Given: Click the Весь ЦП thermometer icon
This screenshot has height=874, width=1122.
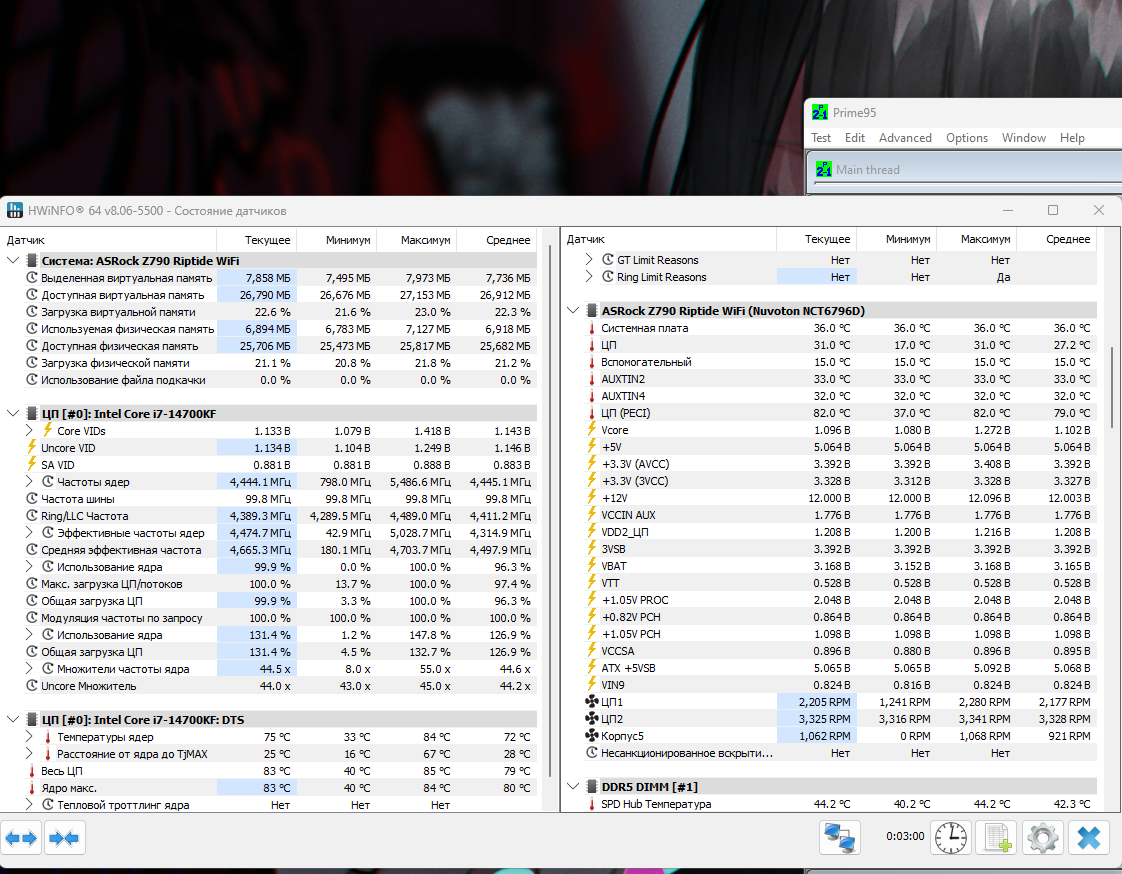Looking at the screenshot, I should coord(31,771).
